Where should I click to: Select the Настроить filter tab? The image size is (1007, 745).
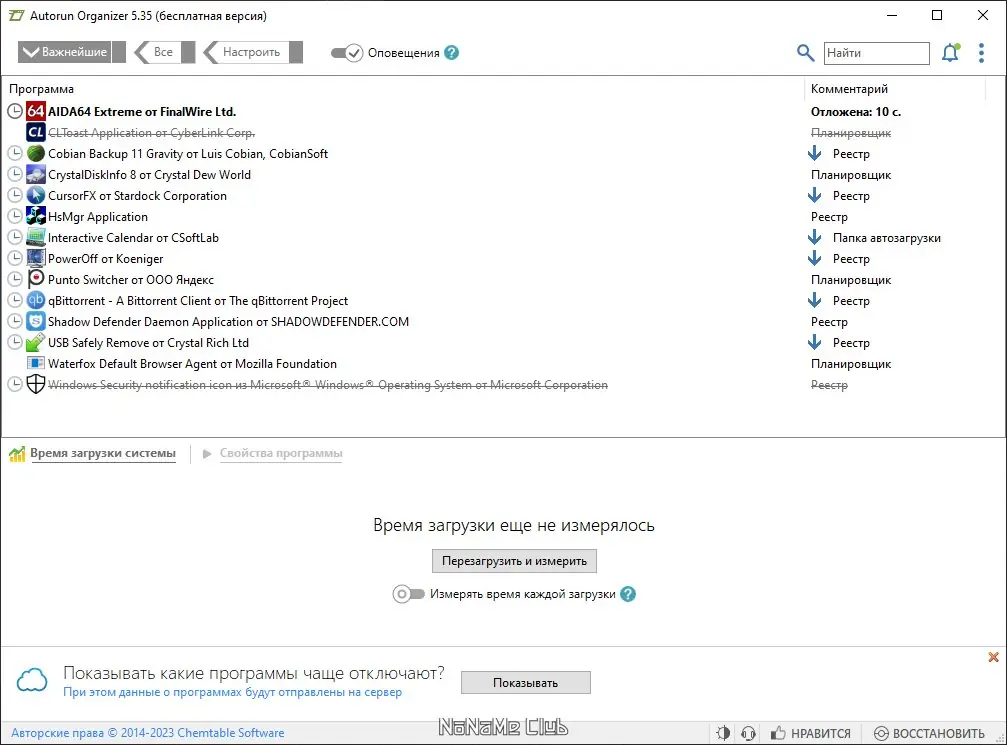tap(252, 52)
